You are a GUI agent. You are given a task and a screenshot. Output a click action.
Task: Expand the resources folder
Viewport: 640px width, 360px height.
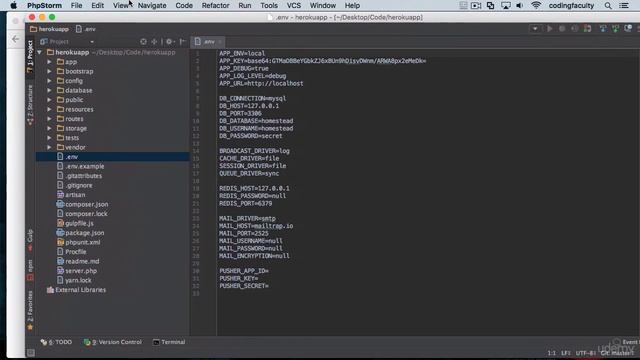(49, 109)
